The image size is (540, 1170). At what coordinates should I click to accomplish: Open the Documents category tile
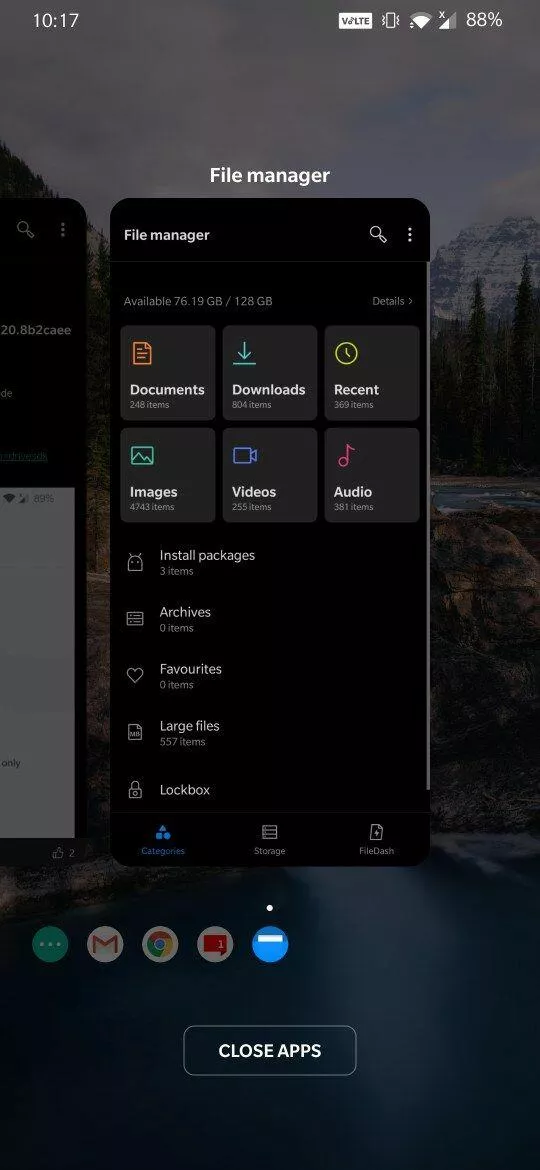click(168, 372)
